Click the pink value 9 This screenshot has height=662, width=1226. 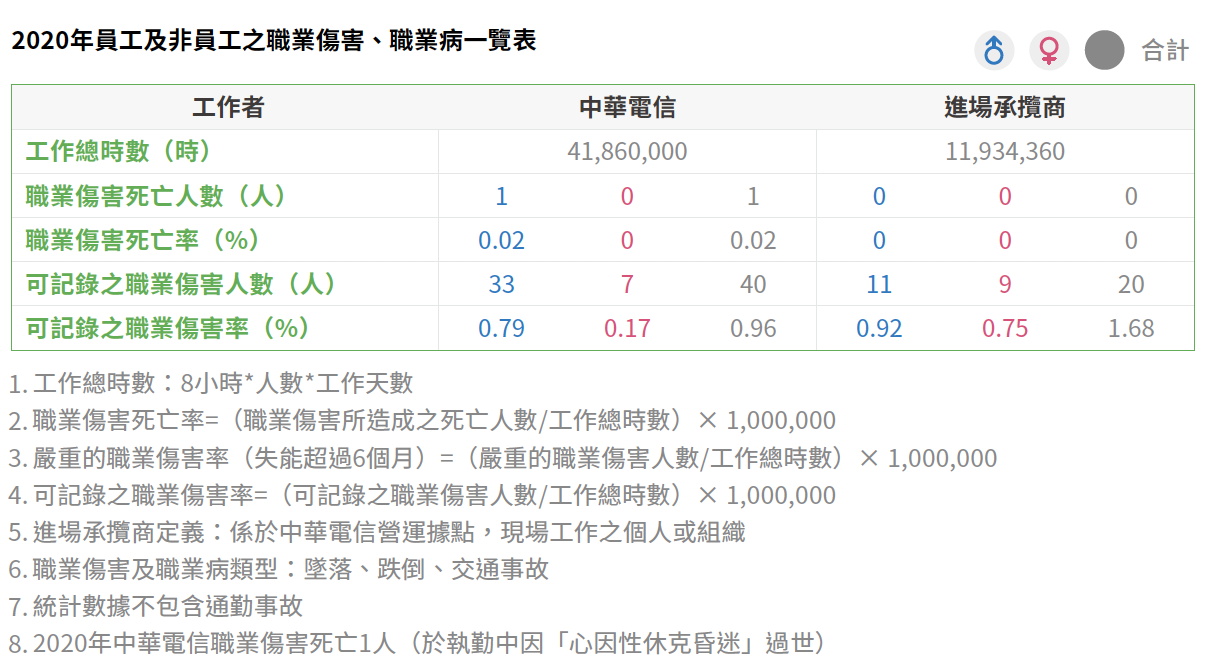point(1005,284)
